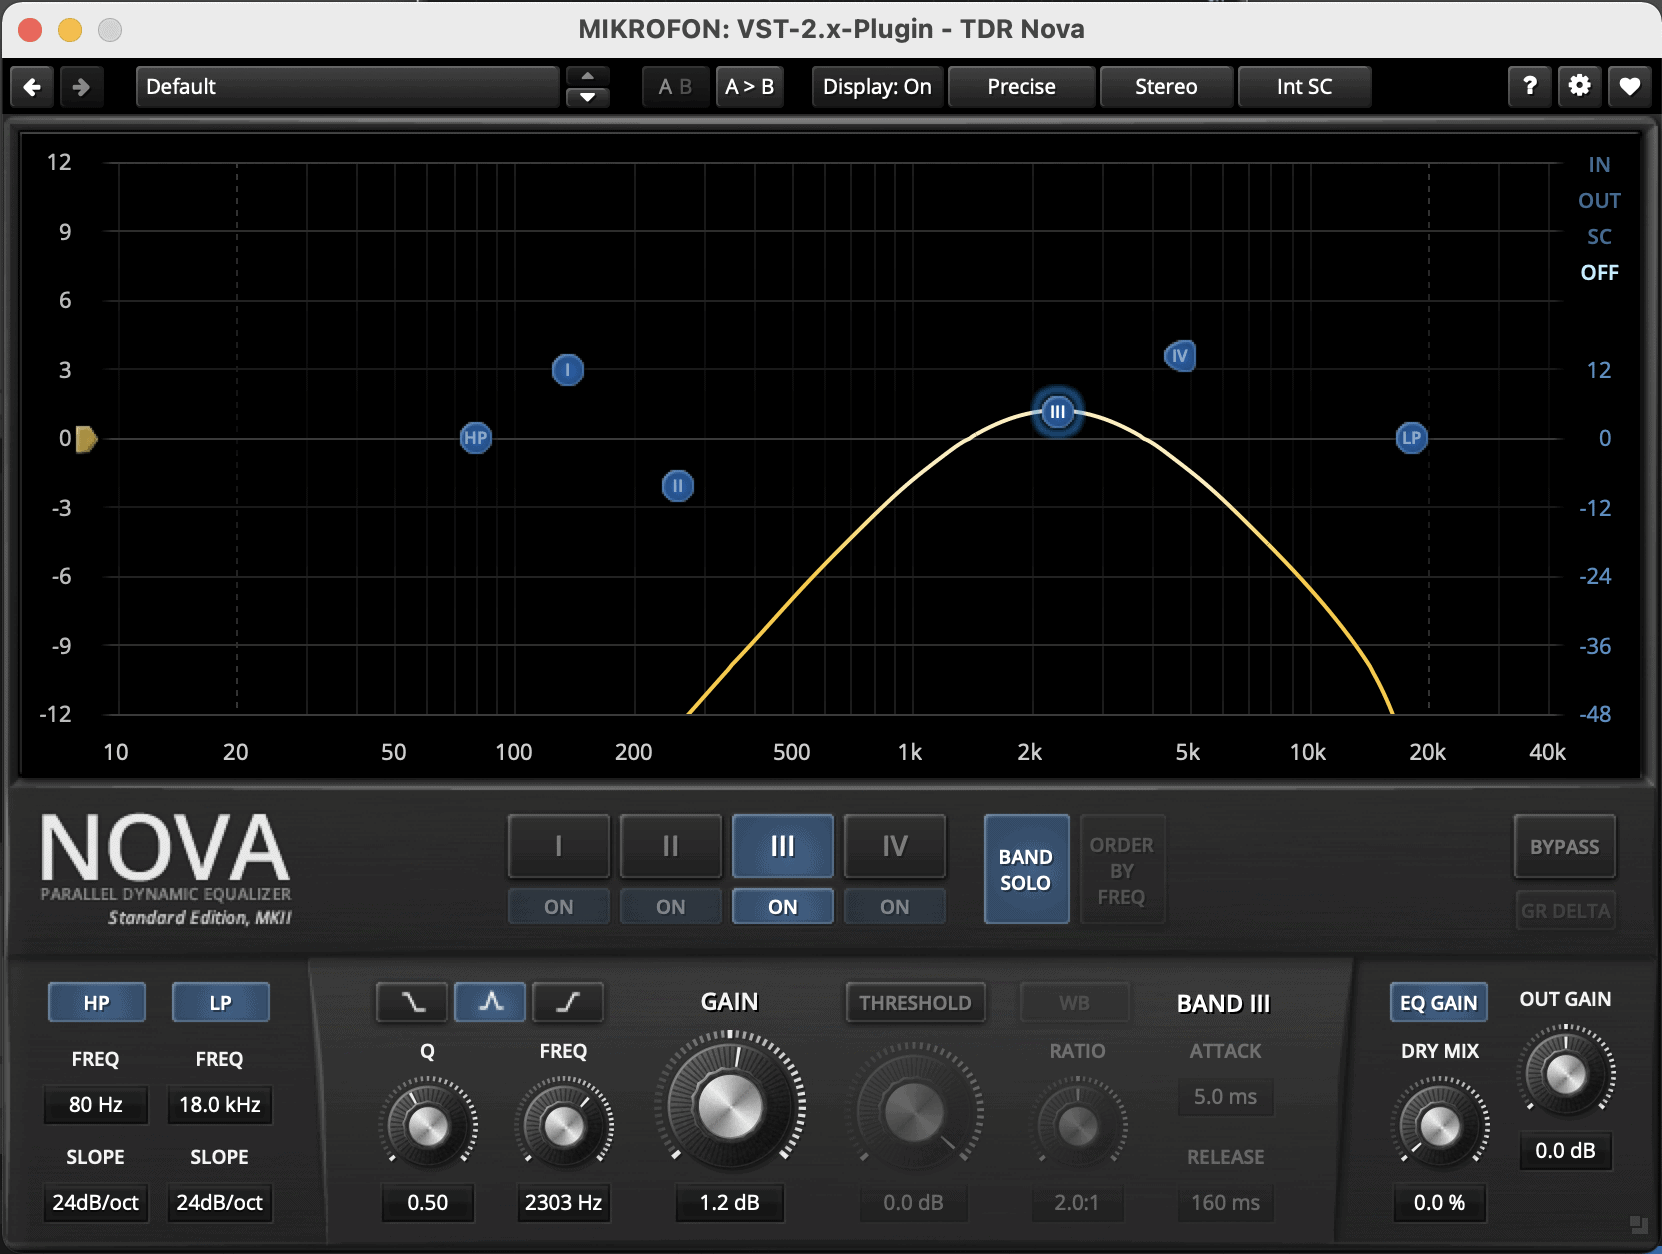This screenshot has width=1662, height=1254.
Task: Click the 2303 Hz frequency field
Action: (x=564, y=1203)
